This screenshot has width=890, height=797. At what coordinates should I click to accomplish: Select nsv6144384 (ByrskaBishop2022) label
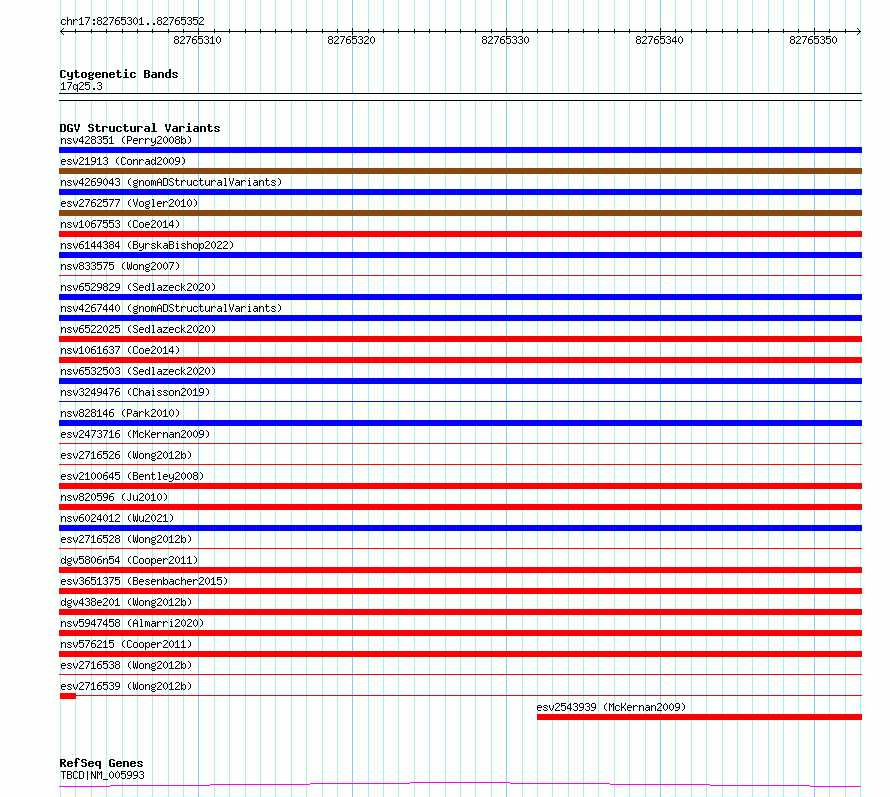pos(147,245)
